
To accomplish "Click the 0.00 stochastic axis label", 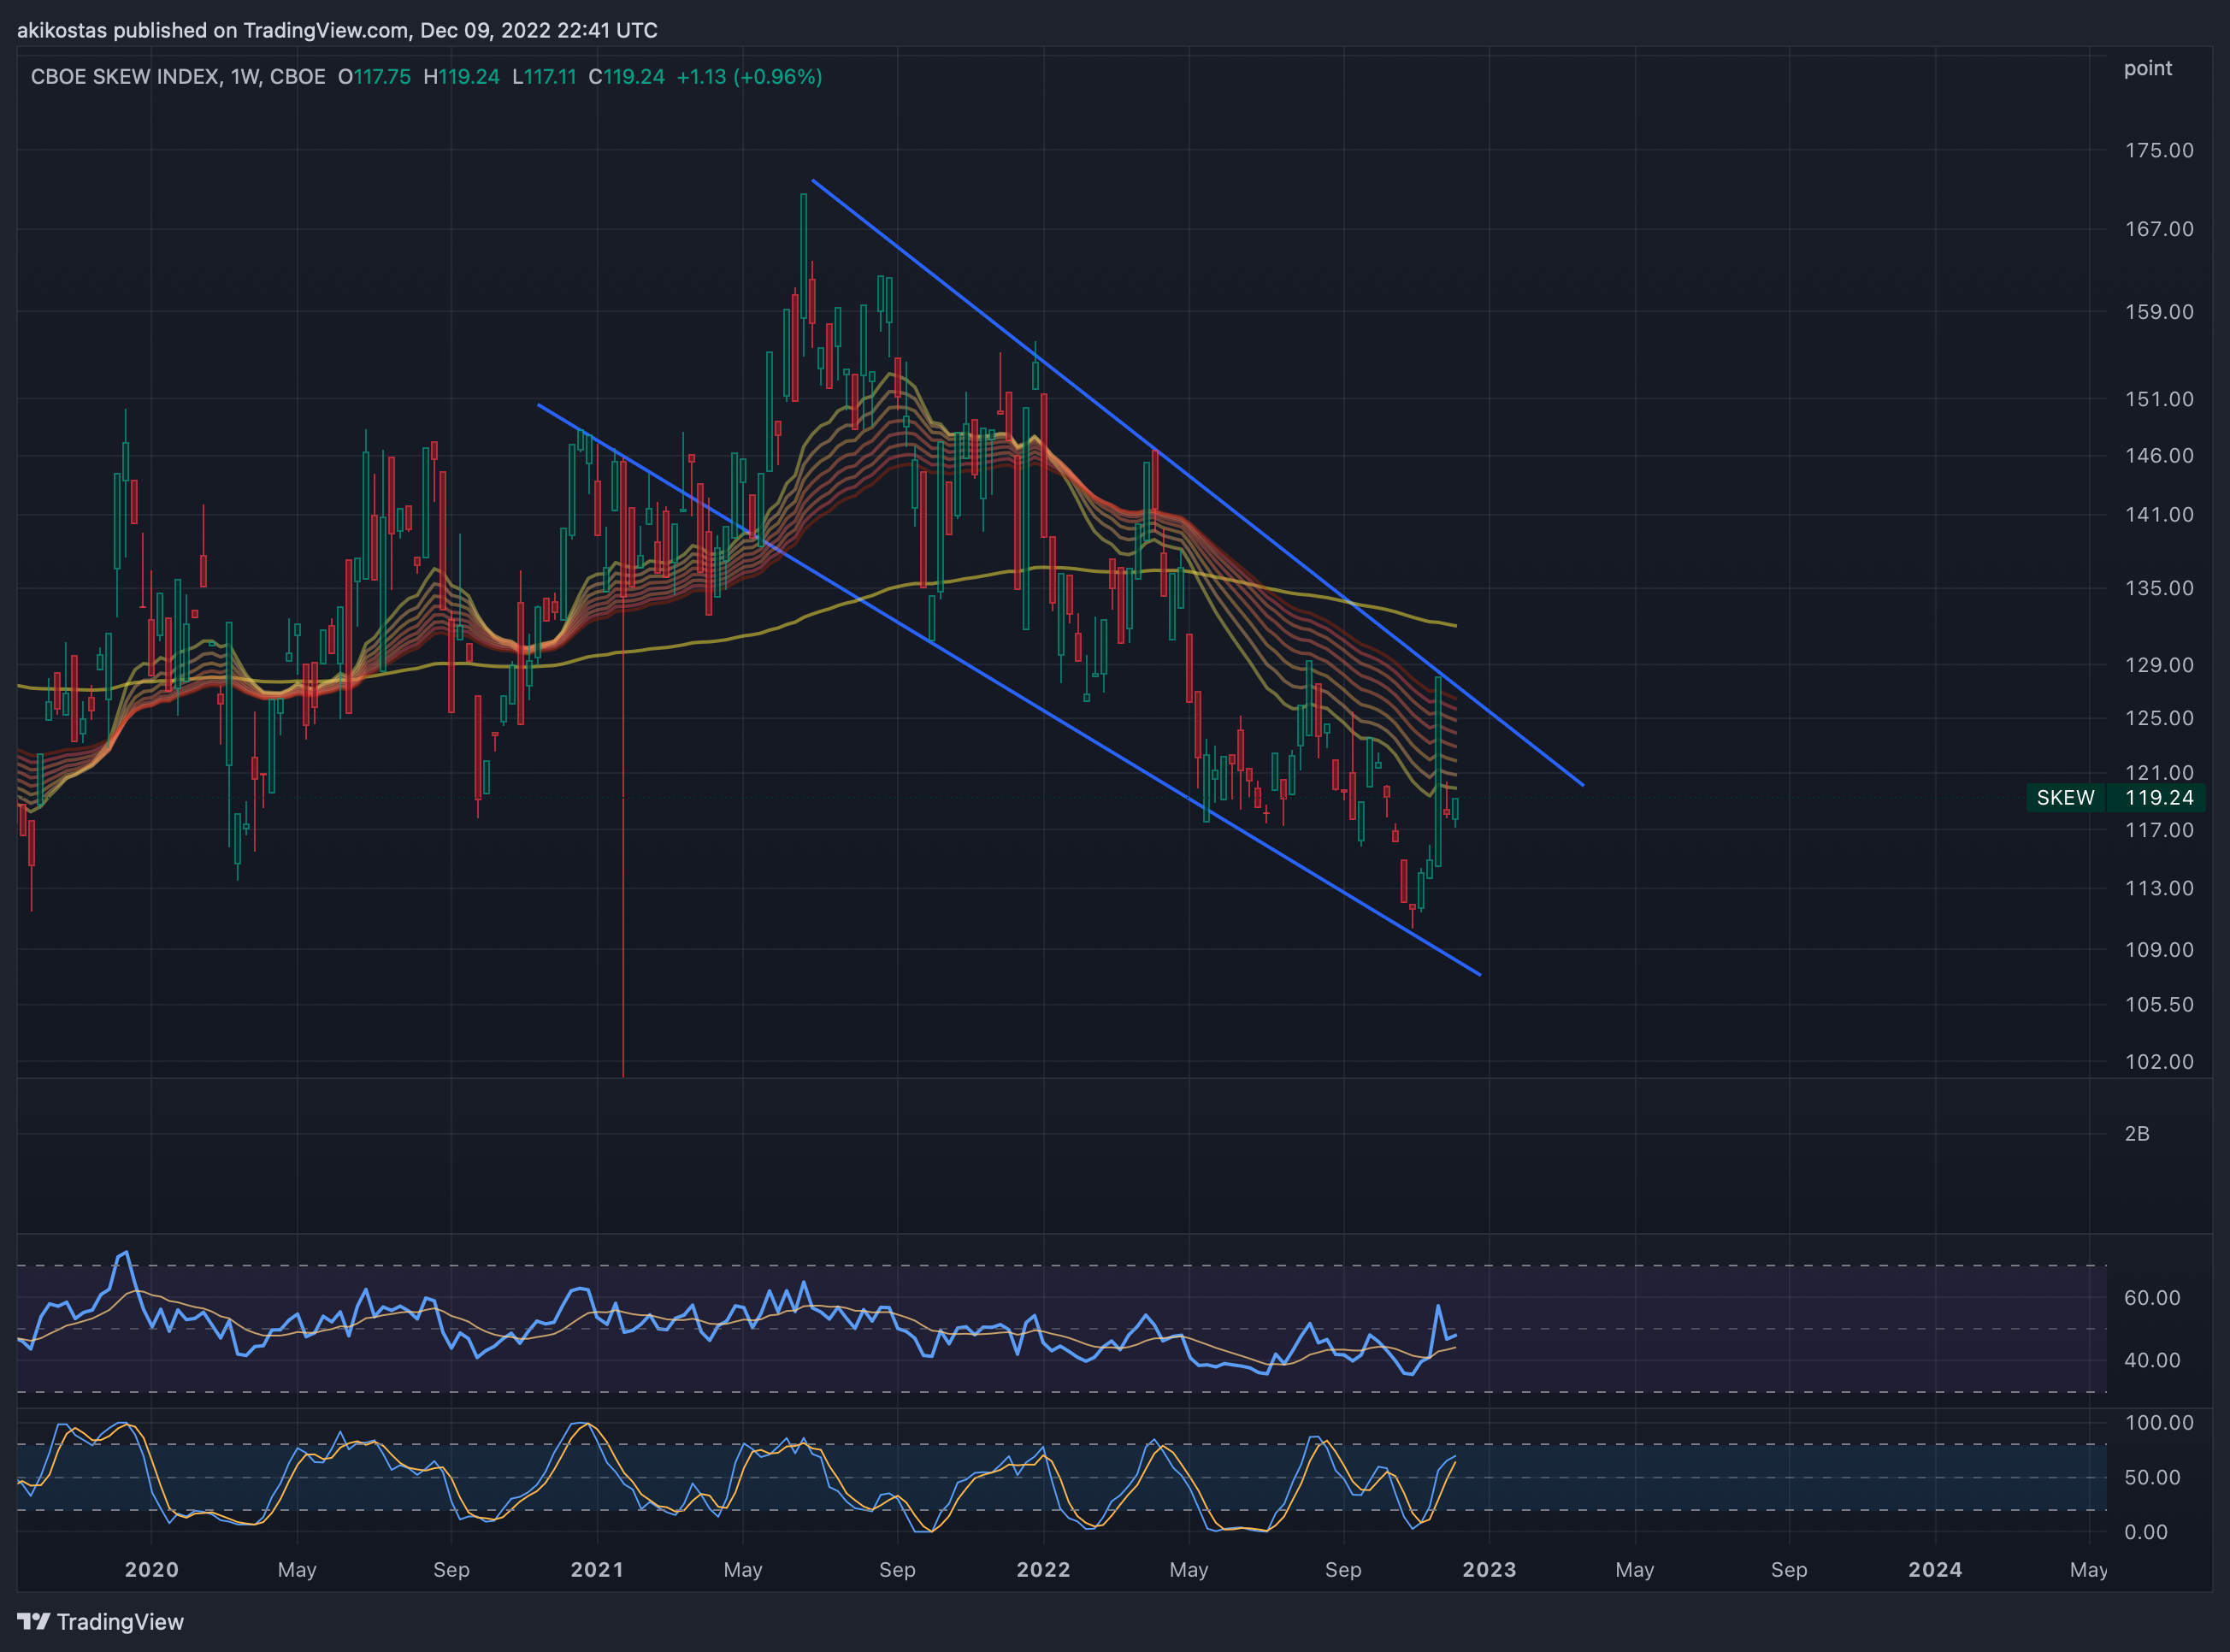I will 2146,1532.
